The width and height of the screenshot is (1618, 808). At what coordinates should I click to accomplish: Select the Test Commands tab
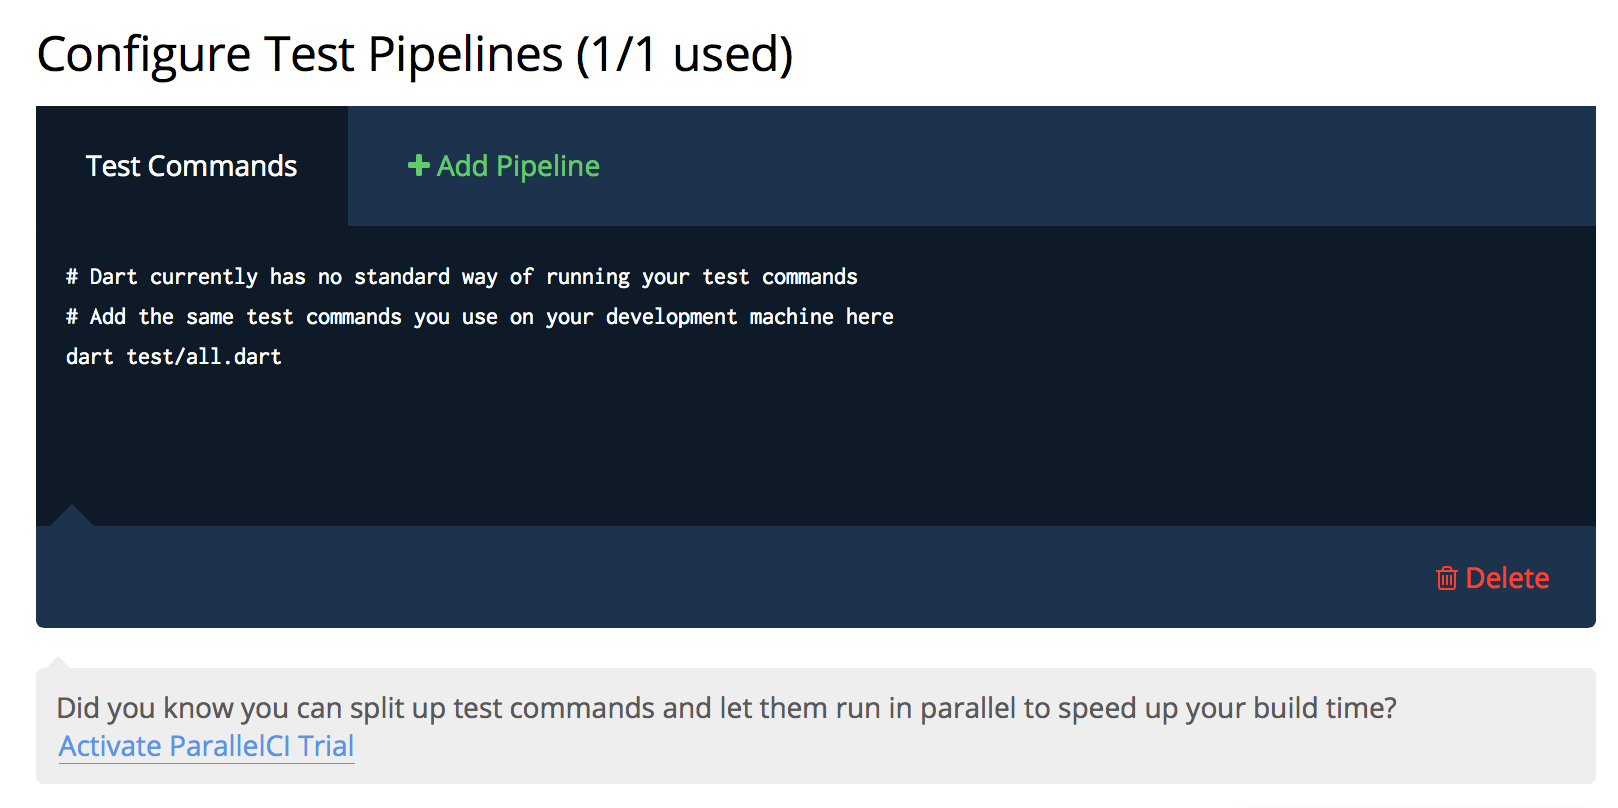(x=191, y=166)
